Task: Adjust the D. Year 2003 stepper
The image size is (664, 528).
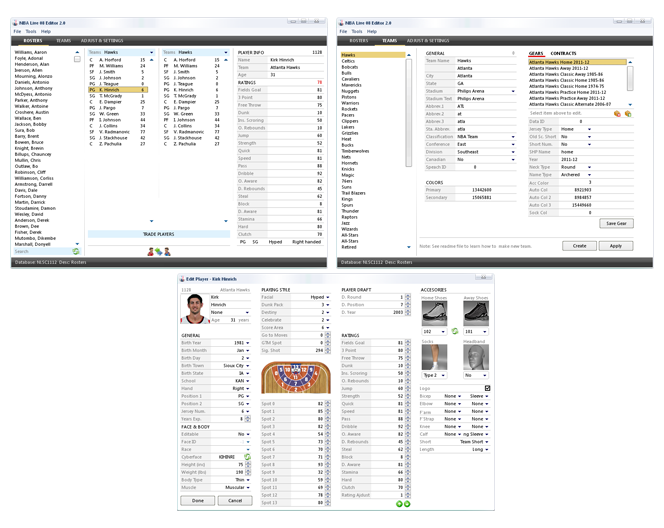Action: click(408, 312)
